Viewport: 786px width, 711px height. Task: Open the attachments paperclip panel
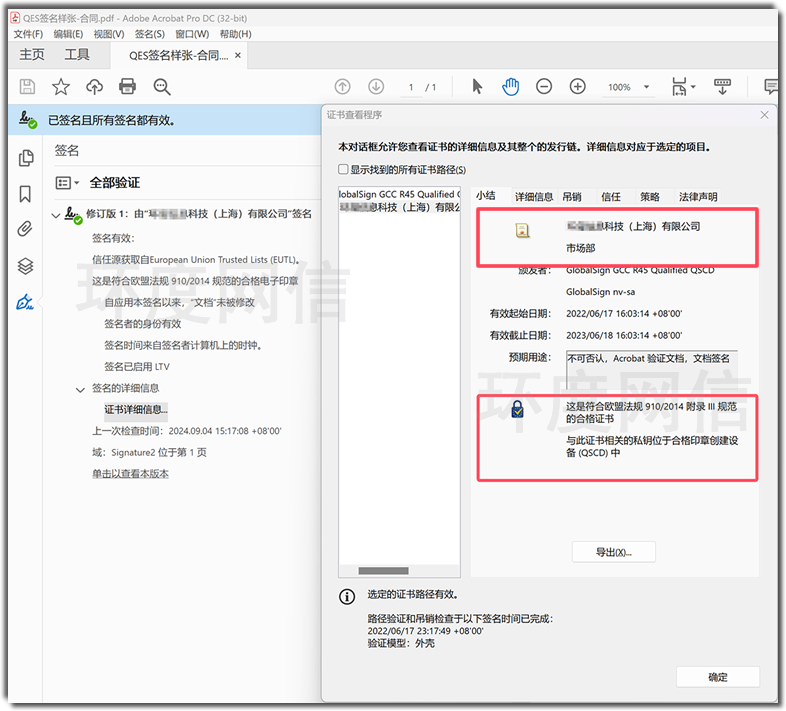(x=25, y=229)
